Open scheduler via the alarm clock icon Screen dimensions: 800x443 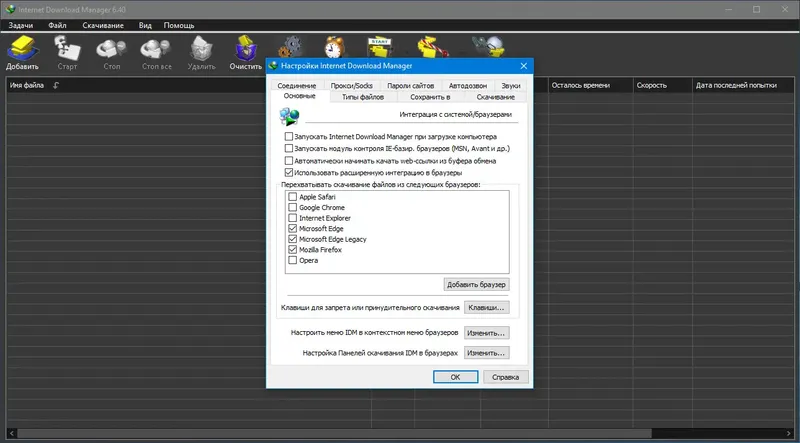coord(335,46)
